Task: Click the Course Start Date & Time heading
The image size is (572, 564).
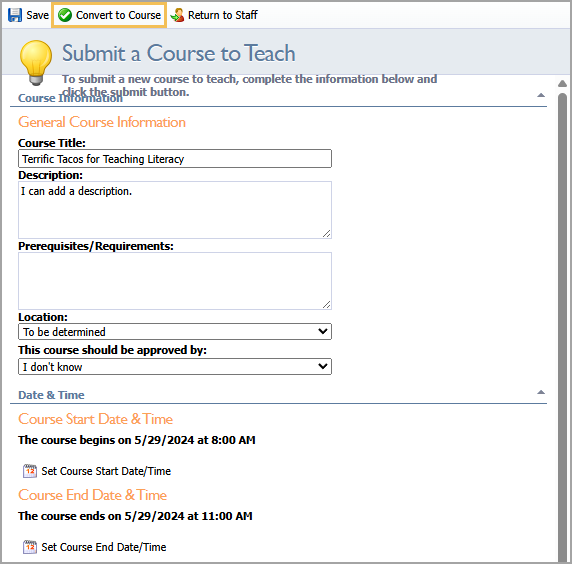Action: click(x=96, y=419)
